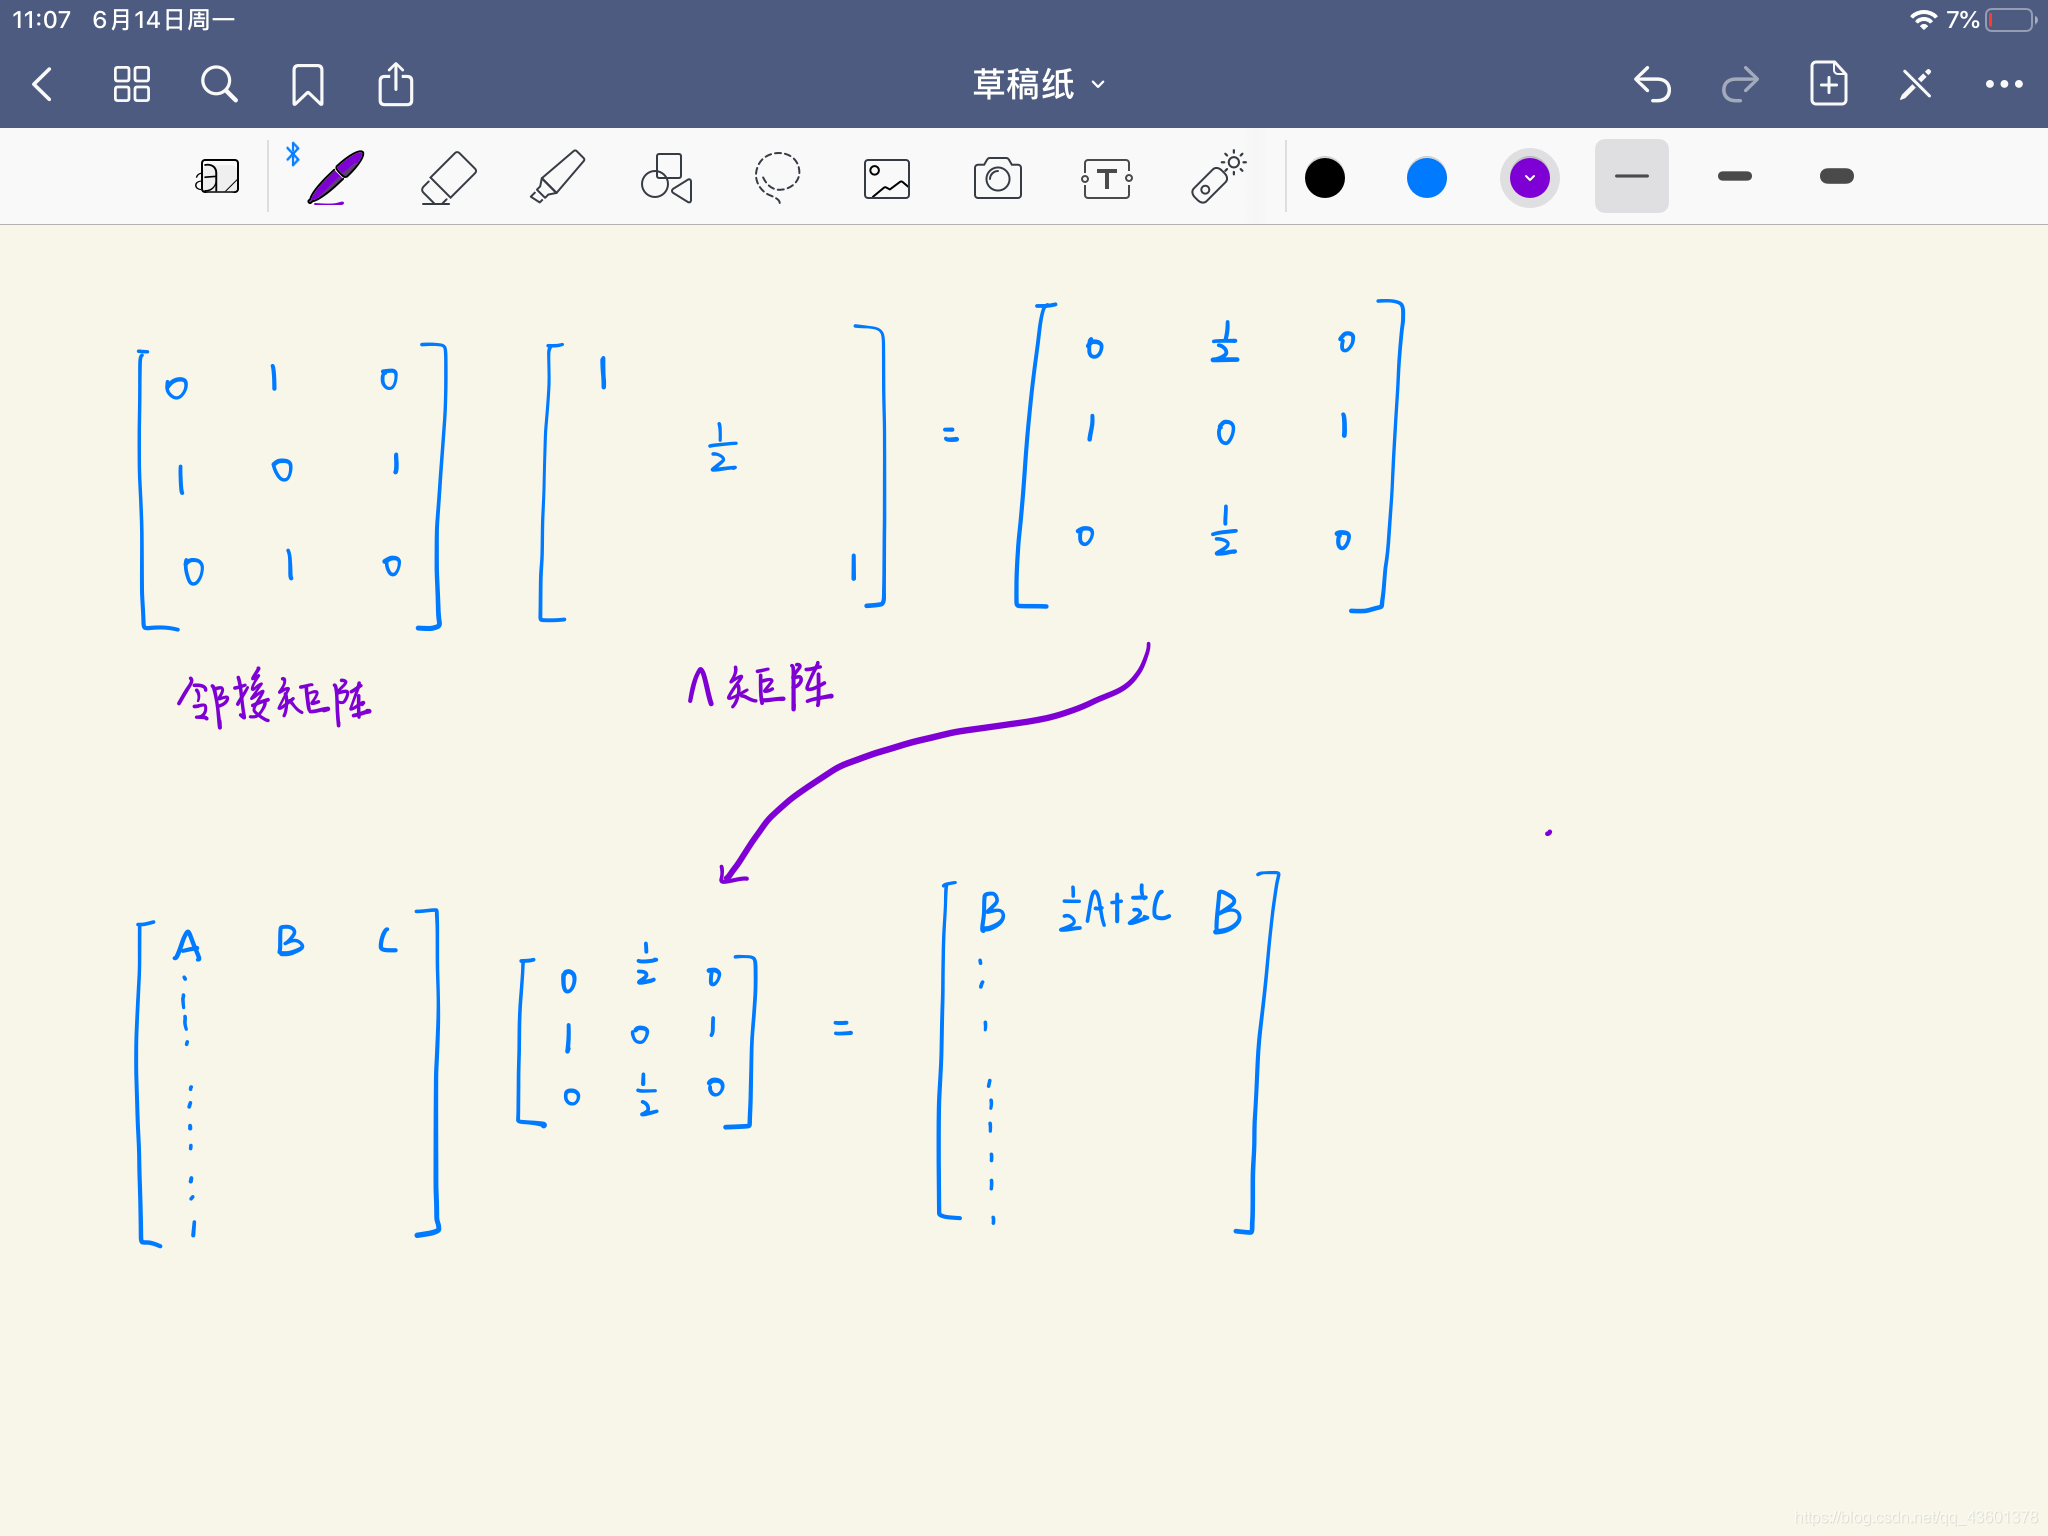Screen dimensions: 2048x1536
Task: Undo the last stroke
Action: (x=1652, y=85)
